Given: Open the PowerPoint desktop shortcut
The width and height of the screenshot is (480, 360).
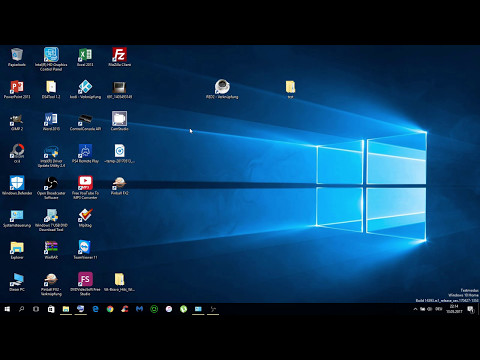Looking at the screenshot, I should tap(17, 89).
